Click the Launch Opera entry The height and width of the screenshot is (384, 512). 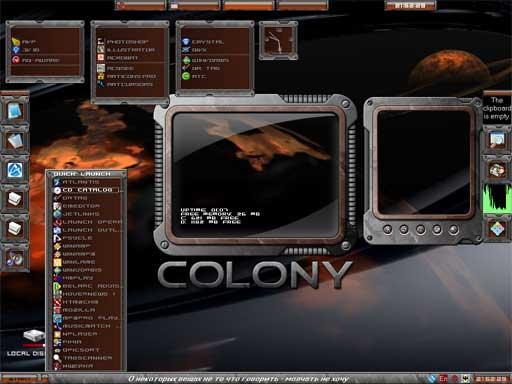tap(88, 222)
